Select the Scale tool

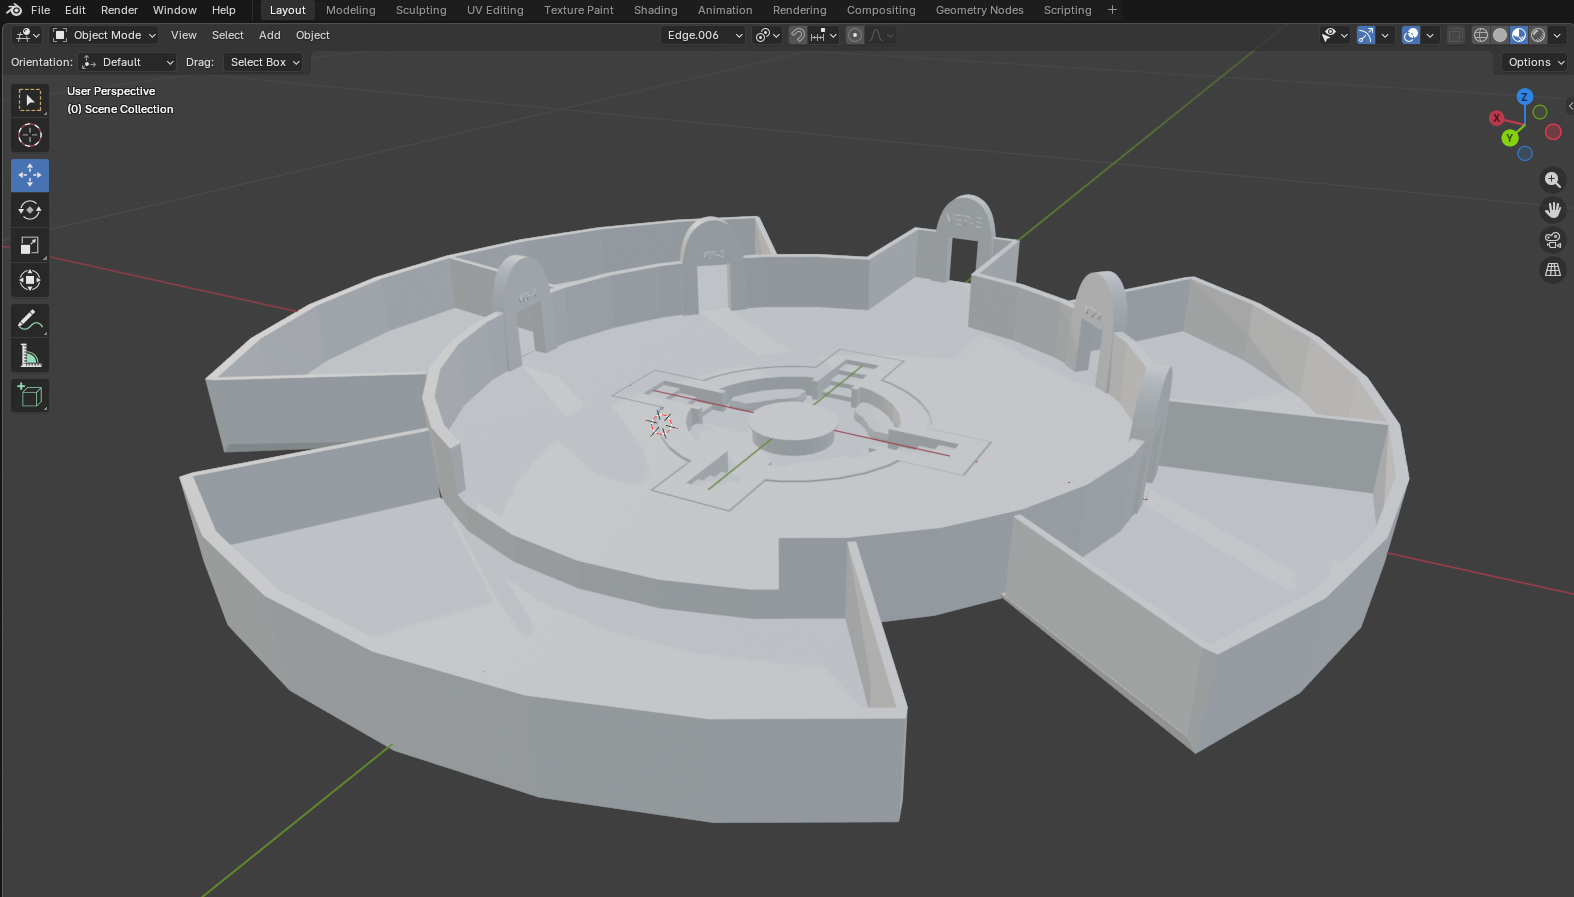30,245
